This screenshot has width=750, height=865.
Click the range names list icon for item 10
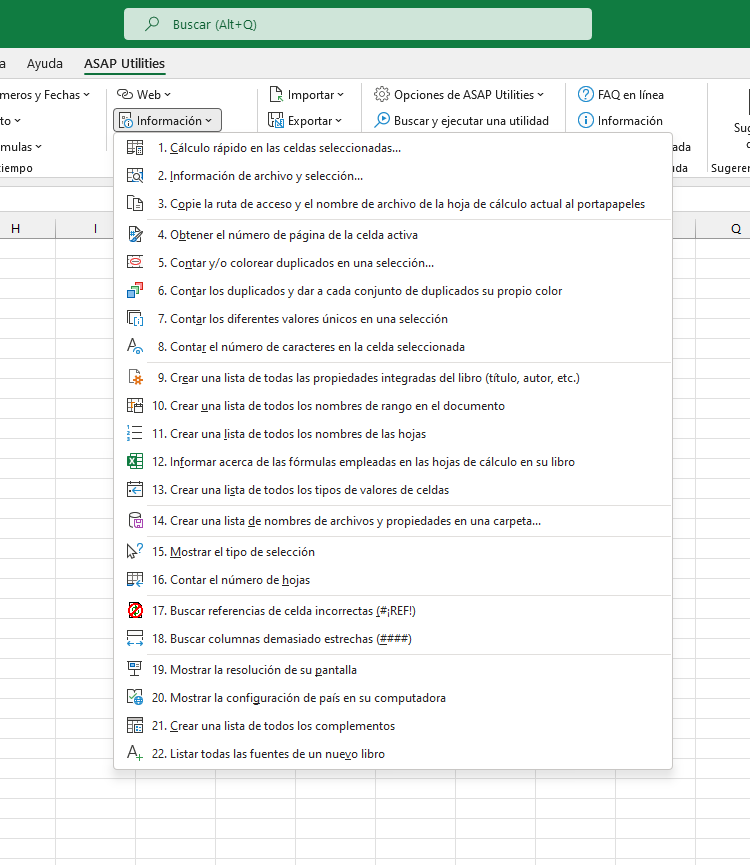point(135,406)
